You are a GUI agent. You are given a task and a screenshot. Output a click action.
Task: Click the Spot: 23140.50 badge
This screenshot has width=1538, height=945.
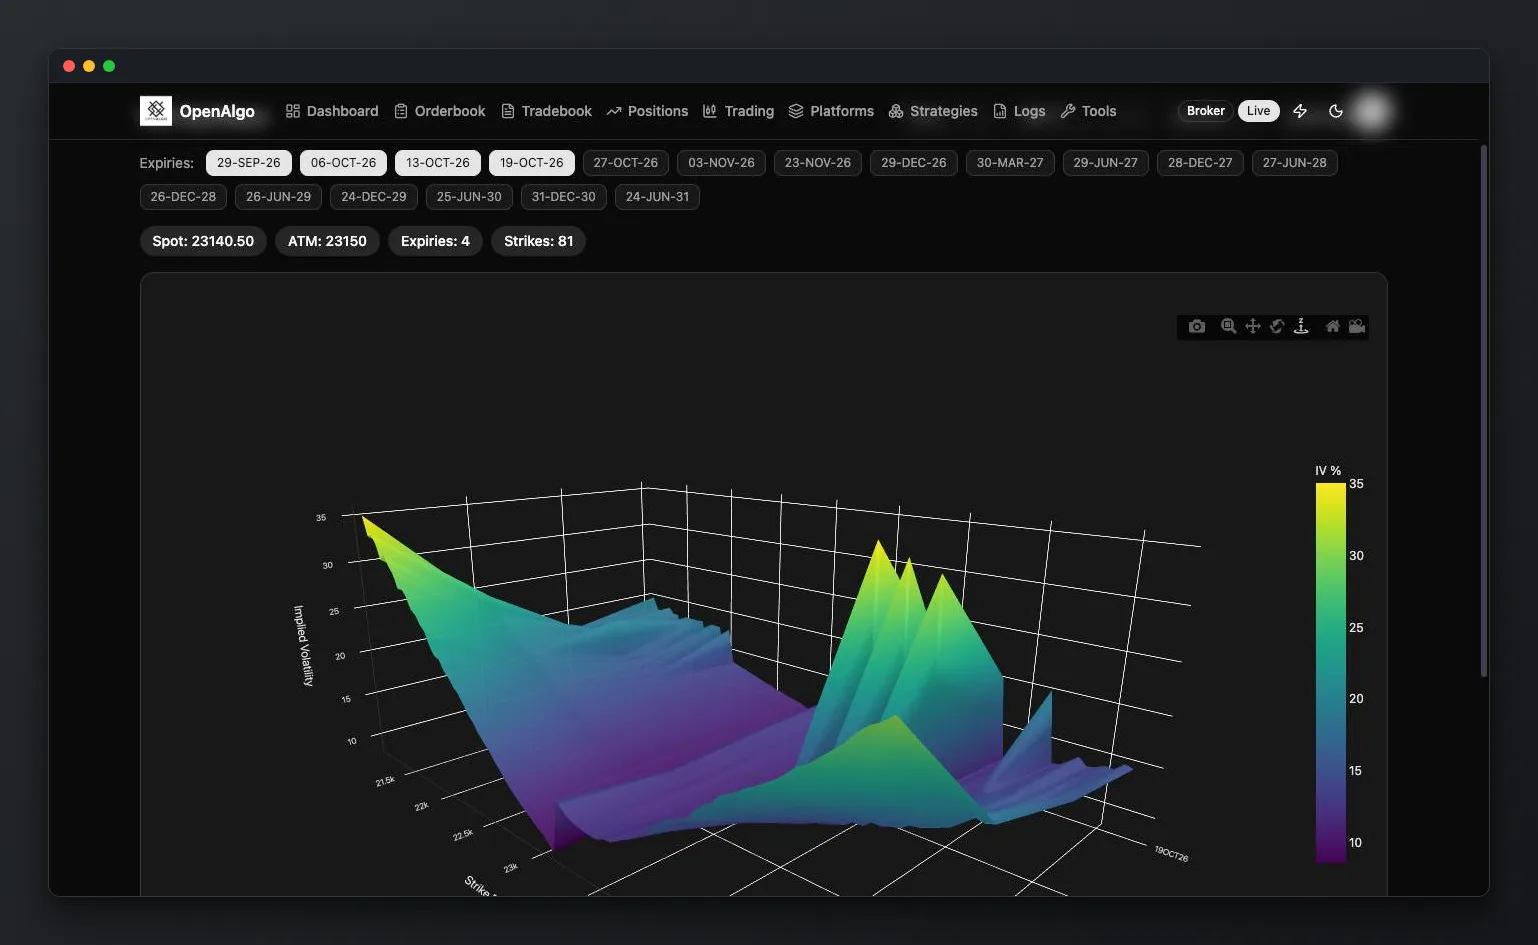203,241
